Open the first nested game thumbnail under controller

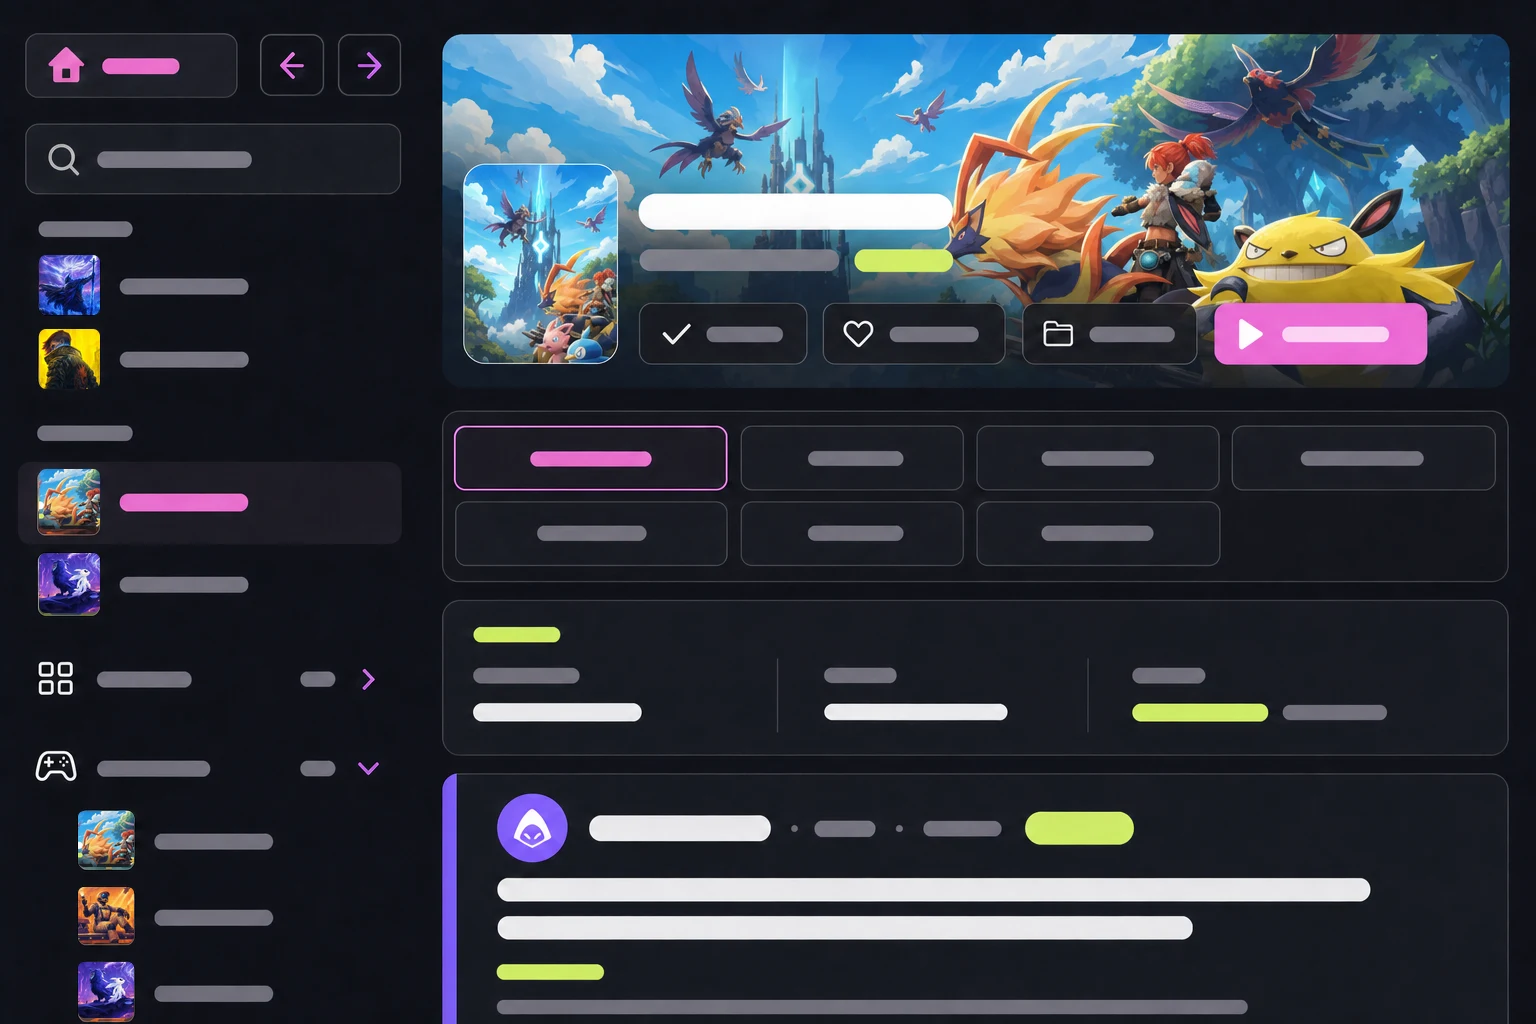click(x=106, y=840)
